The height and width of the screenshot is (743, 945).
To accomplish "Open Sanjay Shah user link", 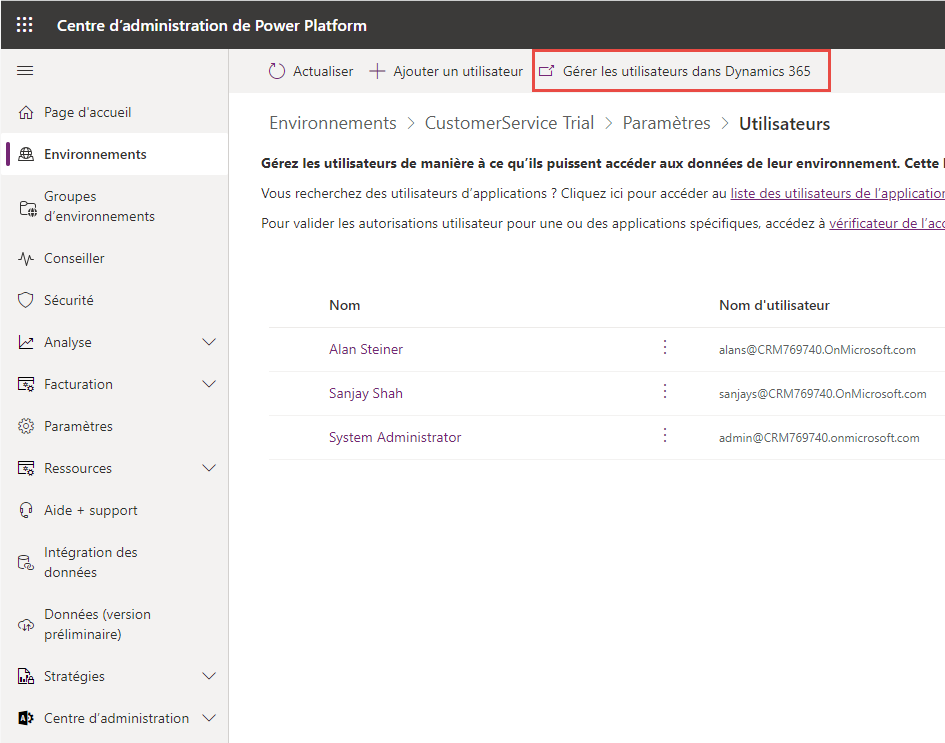I will coord(366,393).
